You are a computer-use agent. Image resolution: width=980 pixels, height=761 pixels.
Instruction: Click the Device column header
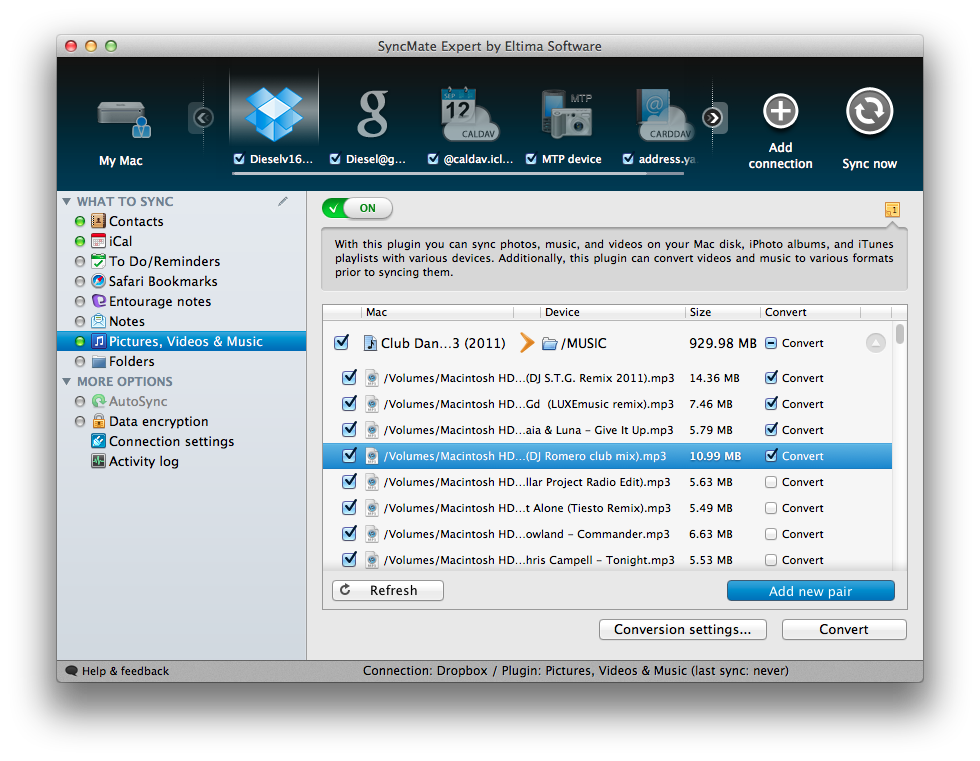tap(612, 312)
